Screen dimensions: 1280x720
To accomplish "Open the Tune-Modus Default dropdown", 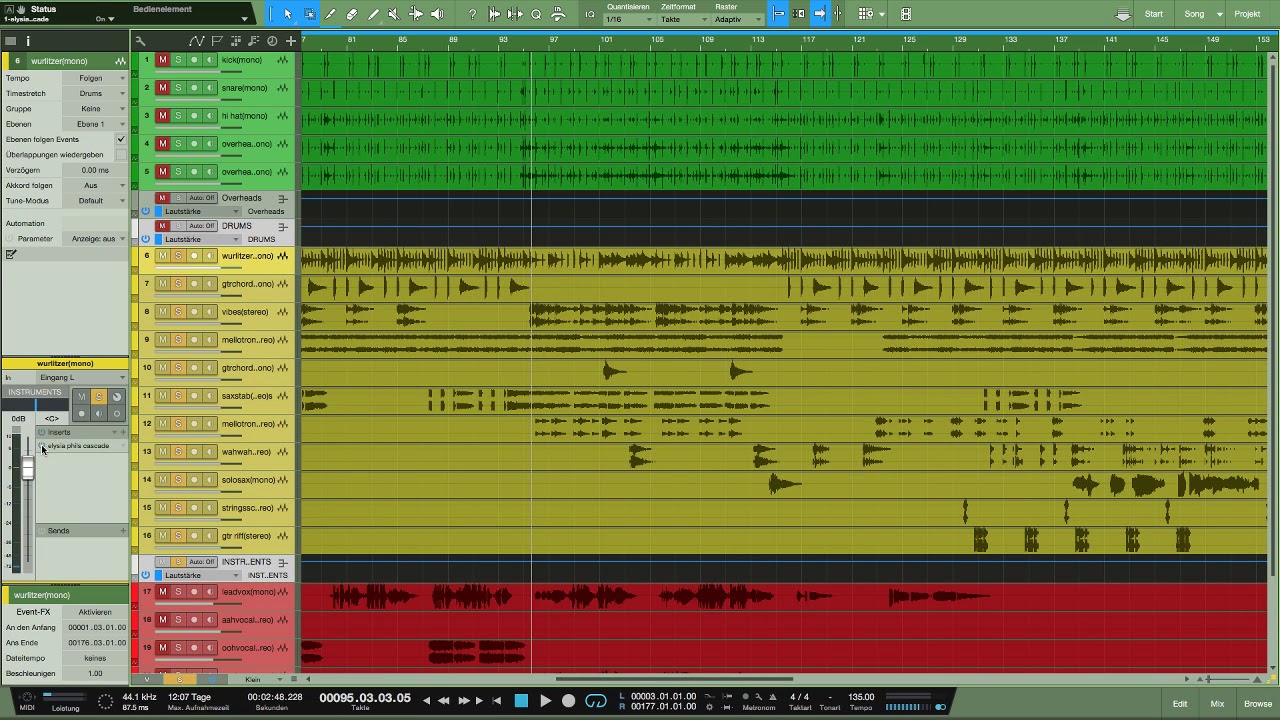I will 96,201.
